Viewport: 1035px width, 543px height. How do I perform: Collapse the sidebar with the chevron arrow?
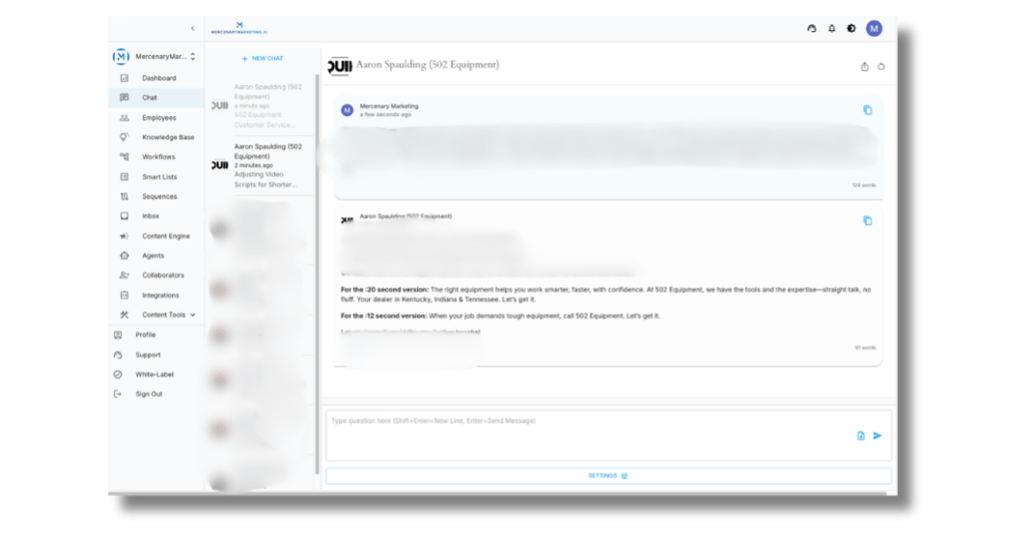pyautogui.click(x=193, y=28)
